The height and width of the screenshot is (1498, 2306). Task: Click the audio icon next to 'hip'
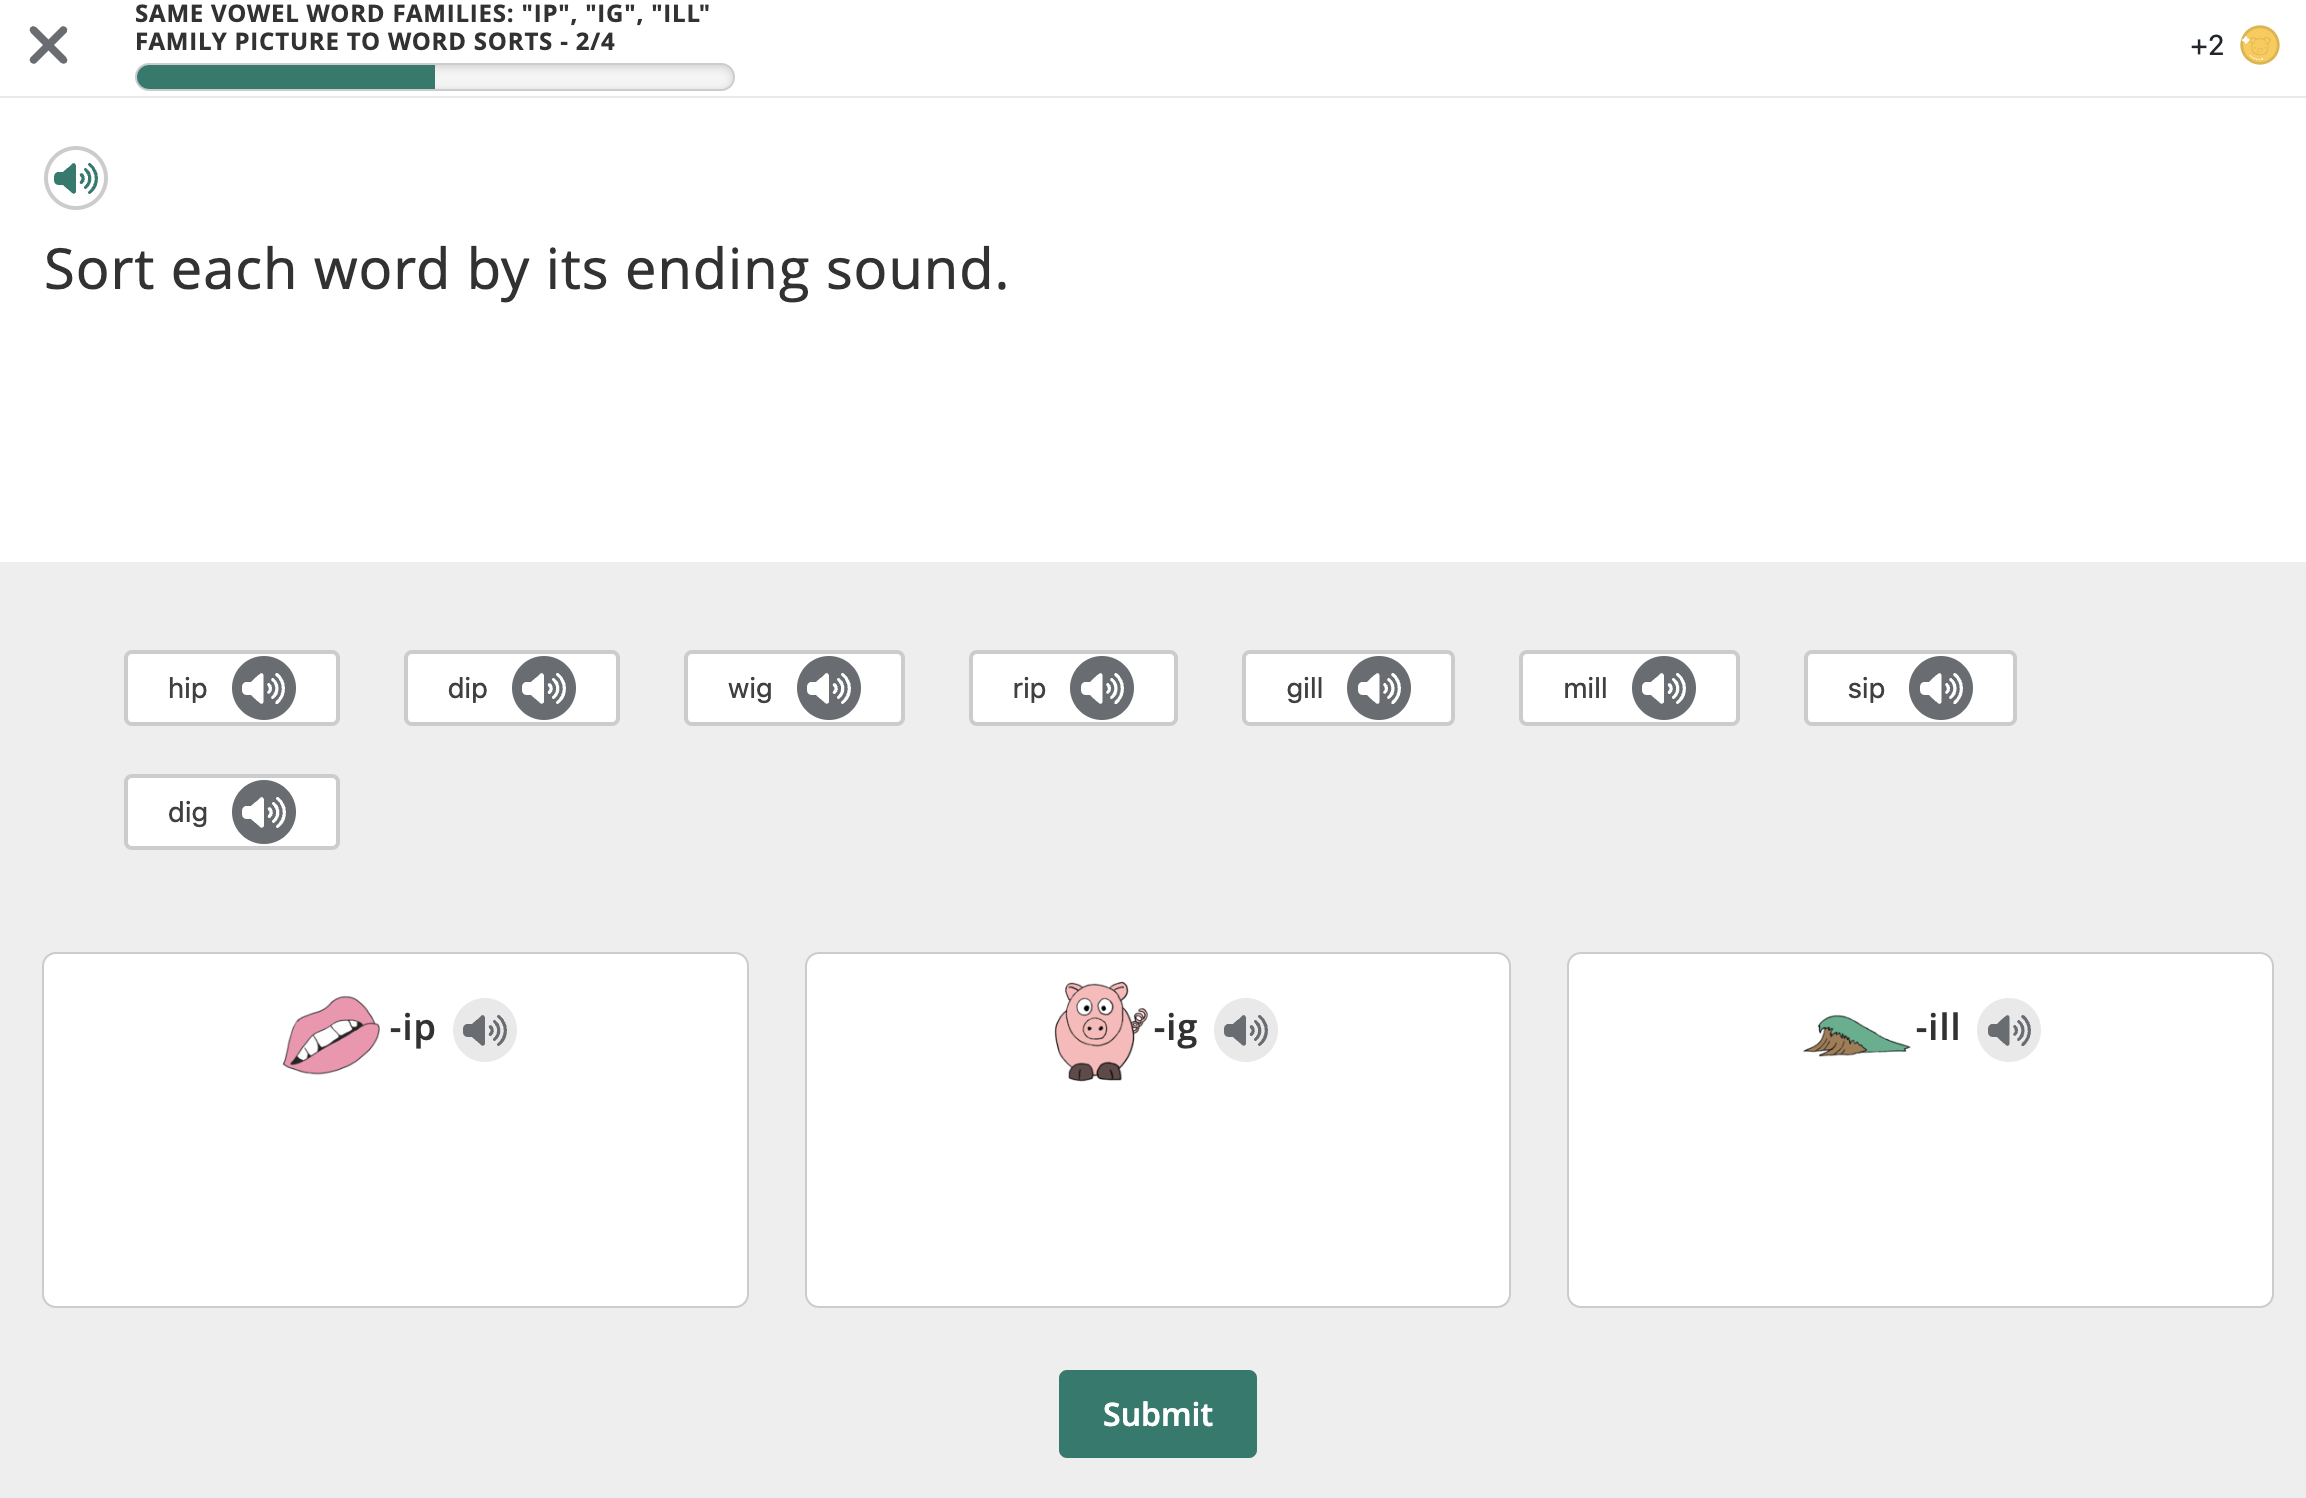click(x=264, y=688)
